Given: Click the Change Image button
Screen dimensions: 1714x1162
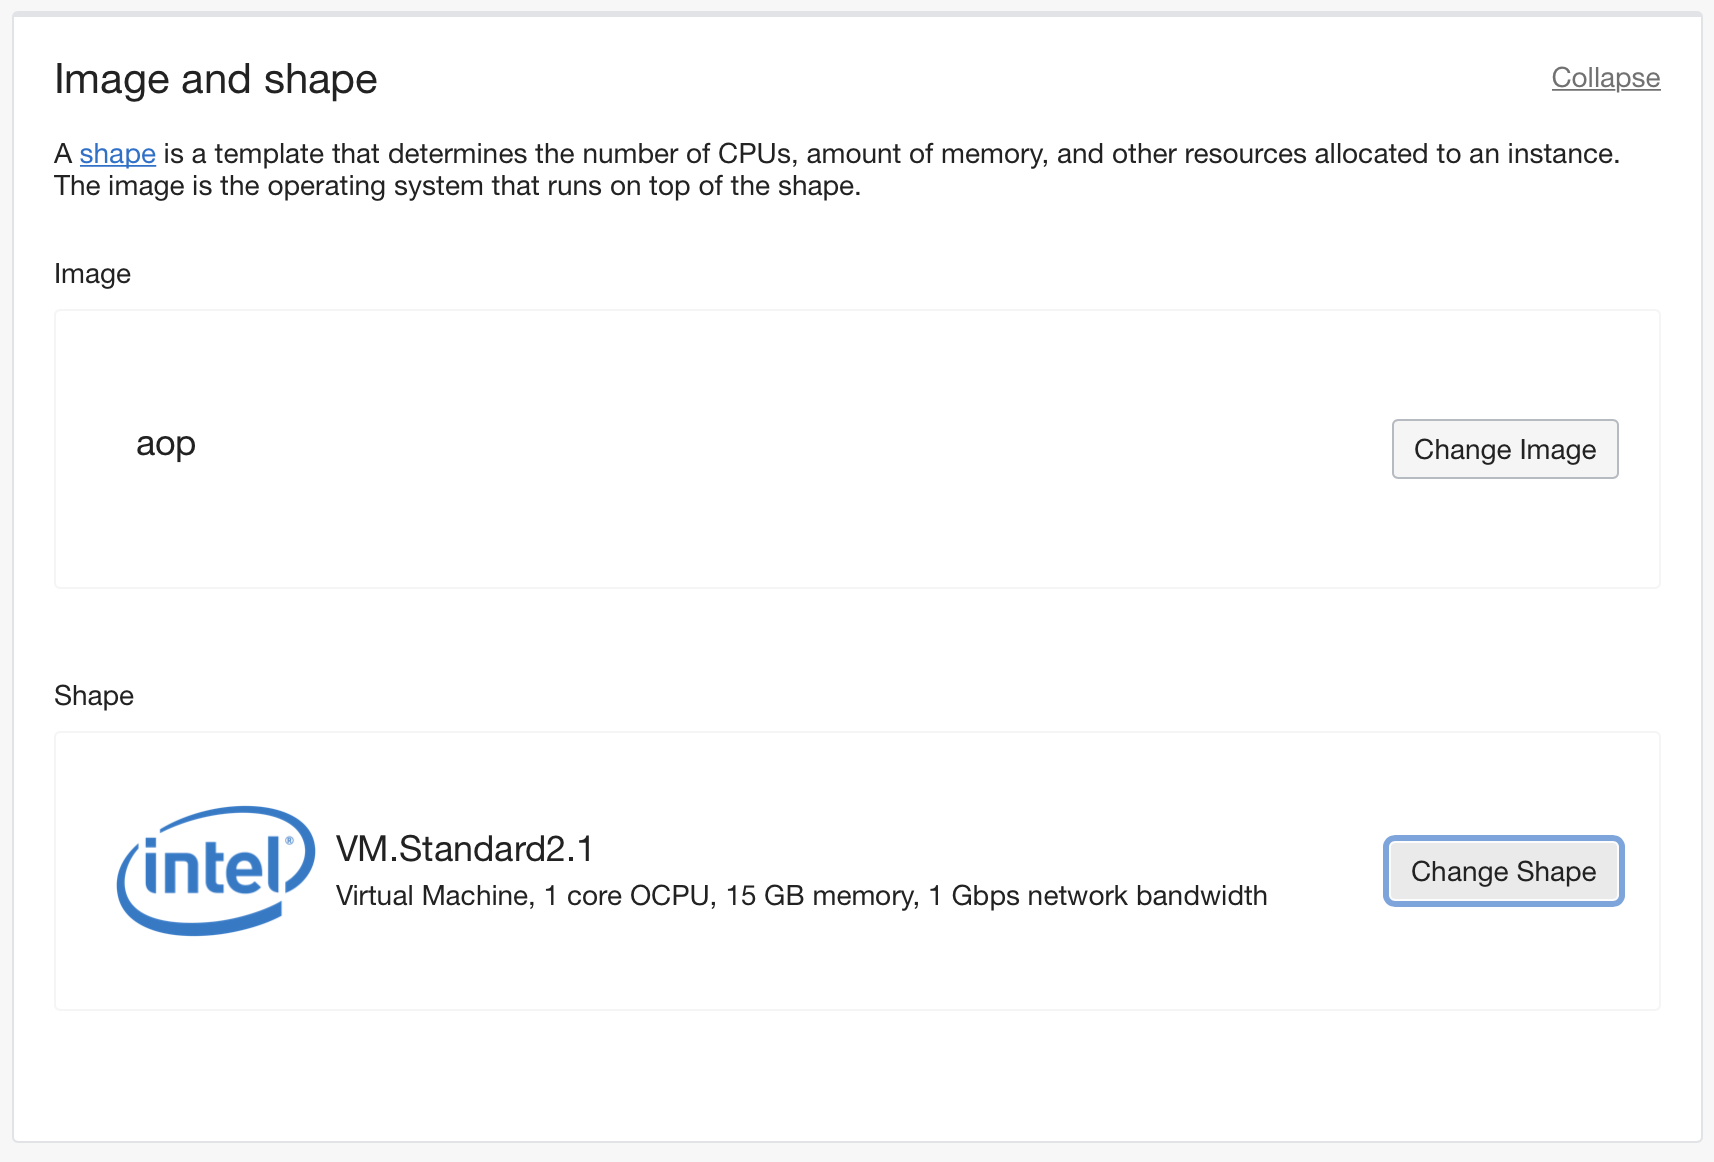Looking at the screenshot, I should (x=1505, y=449).
